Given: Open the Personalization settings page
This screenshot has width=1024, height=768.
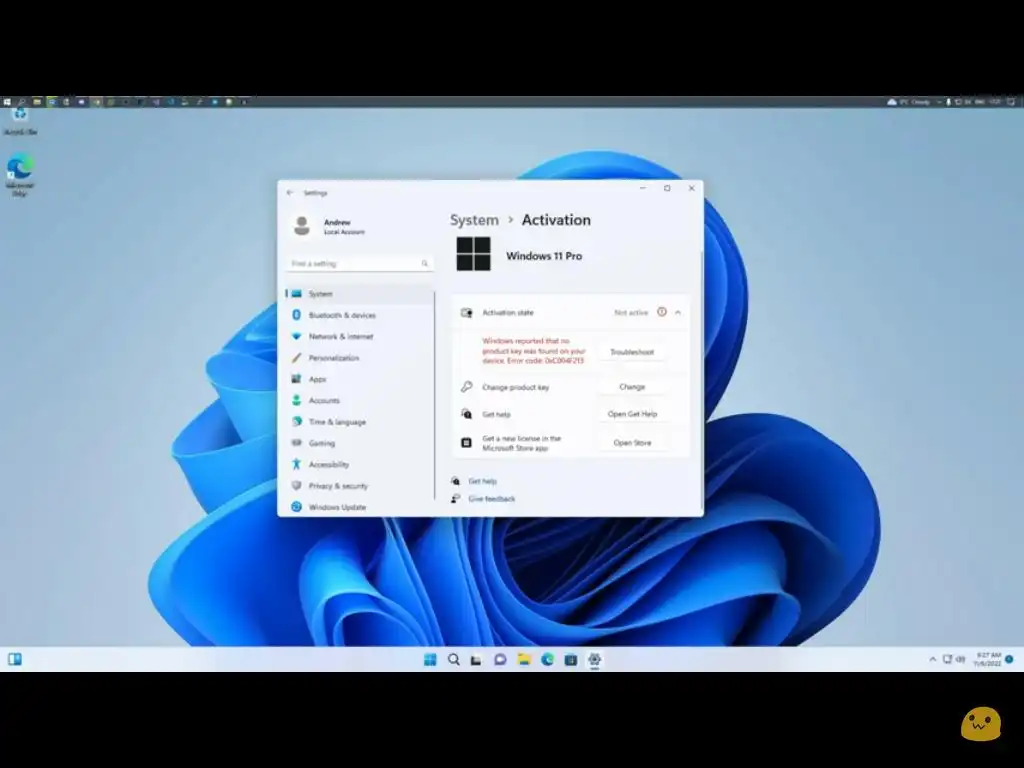Looking at the screenshot, I should [359, 358].
